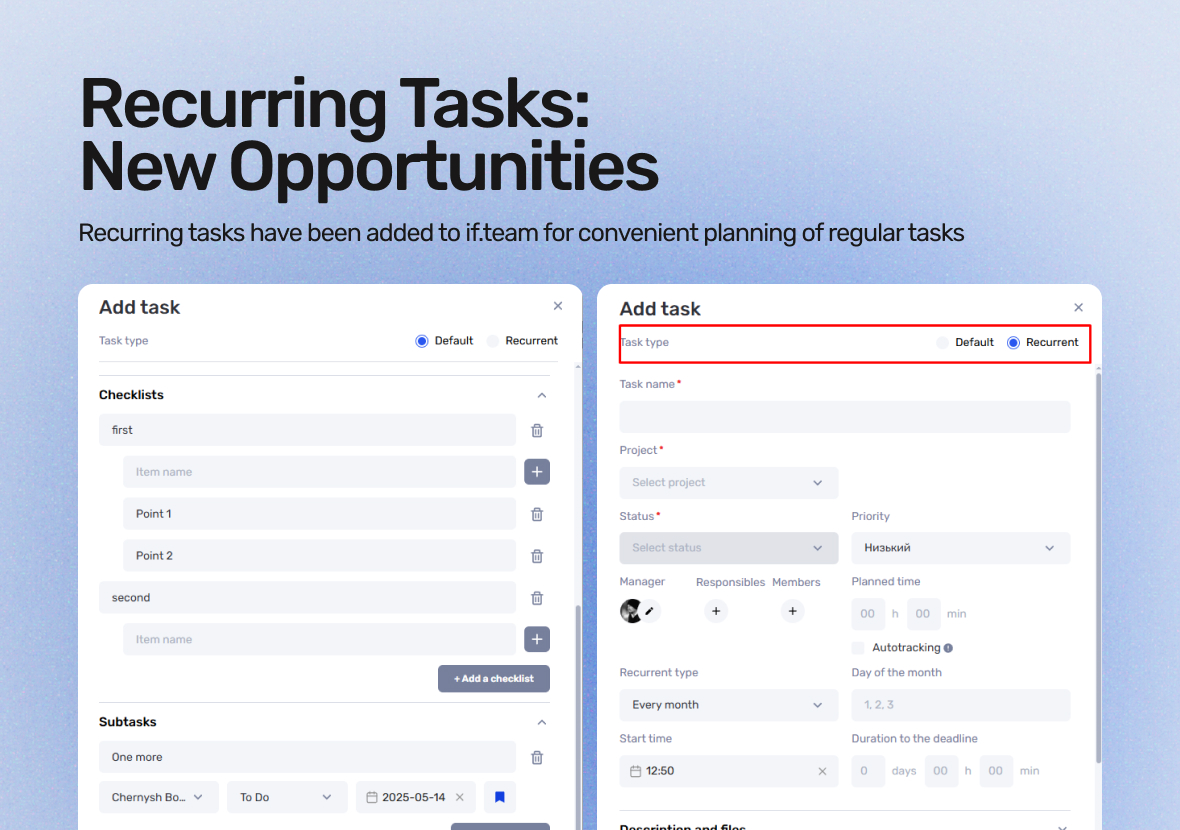Open the Recurrent type 'Every month' dropdown

tap(728, 705)
